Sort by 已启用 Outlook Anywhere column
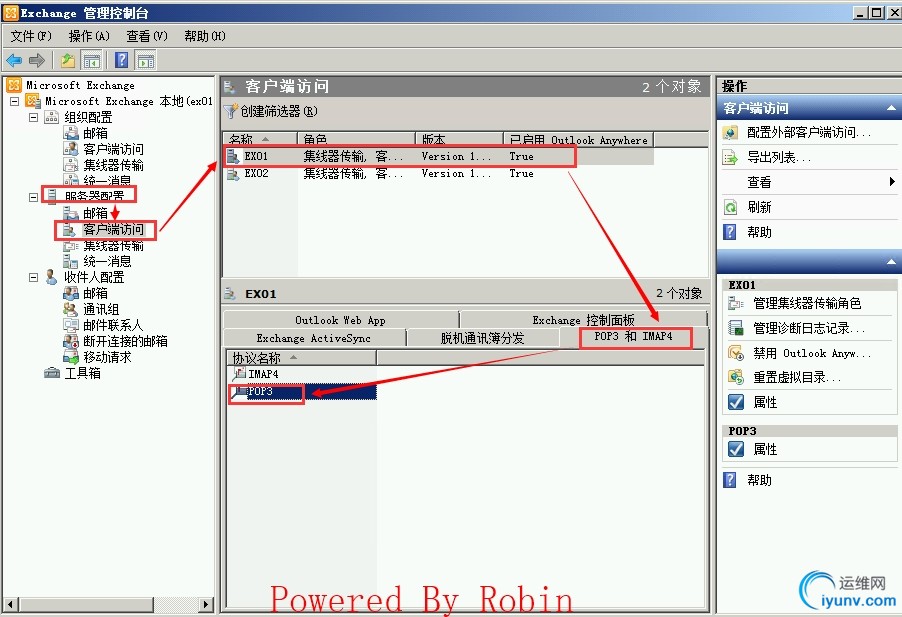Image resolution: width=902 pixels, height=617 pixels. (578, 140)
